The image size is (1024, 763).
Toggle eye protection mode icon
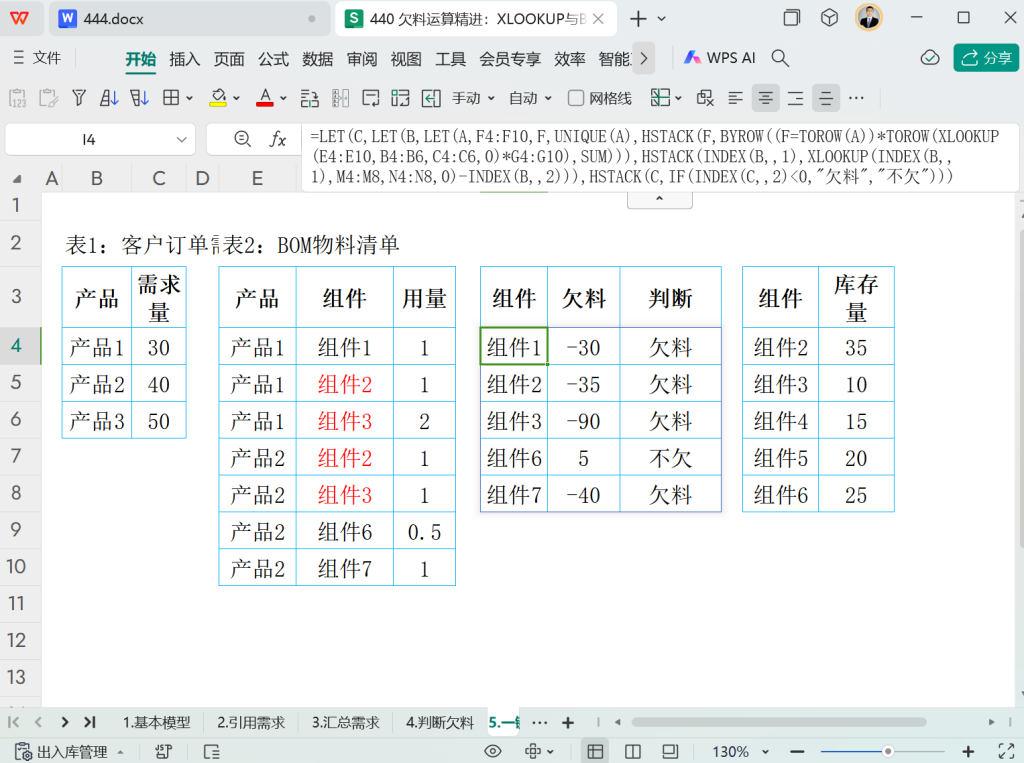tap(493, 752)
